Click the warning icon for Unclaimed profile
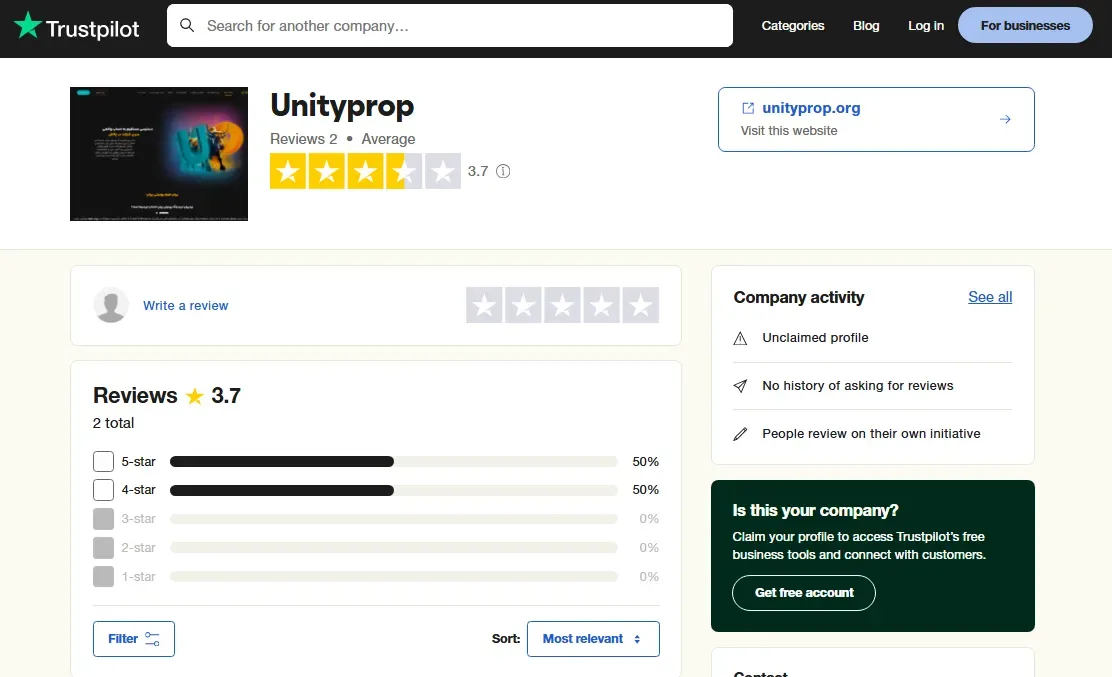 point(740,338)
